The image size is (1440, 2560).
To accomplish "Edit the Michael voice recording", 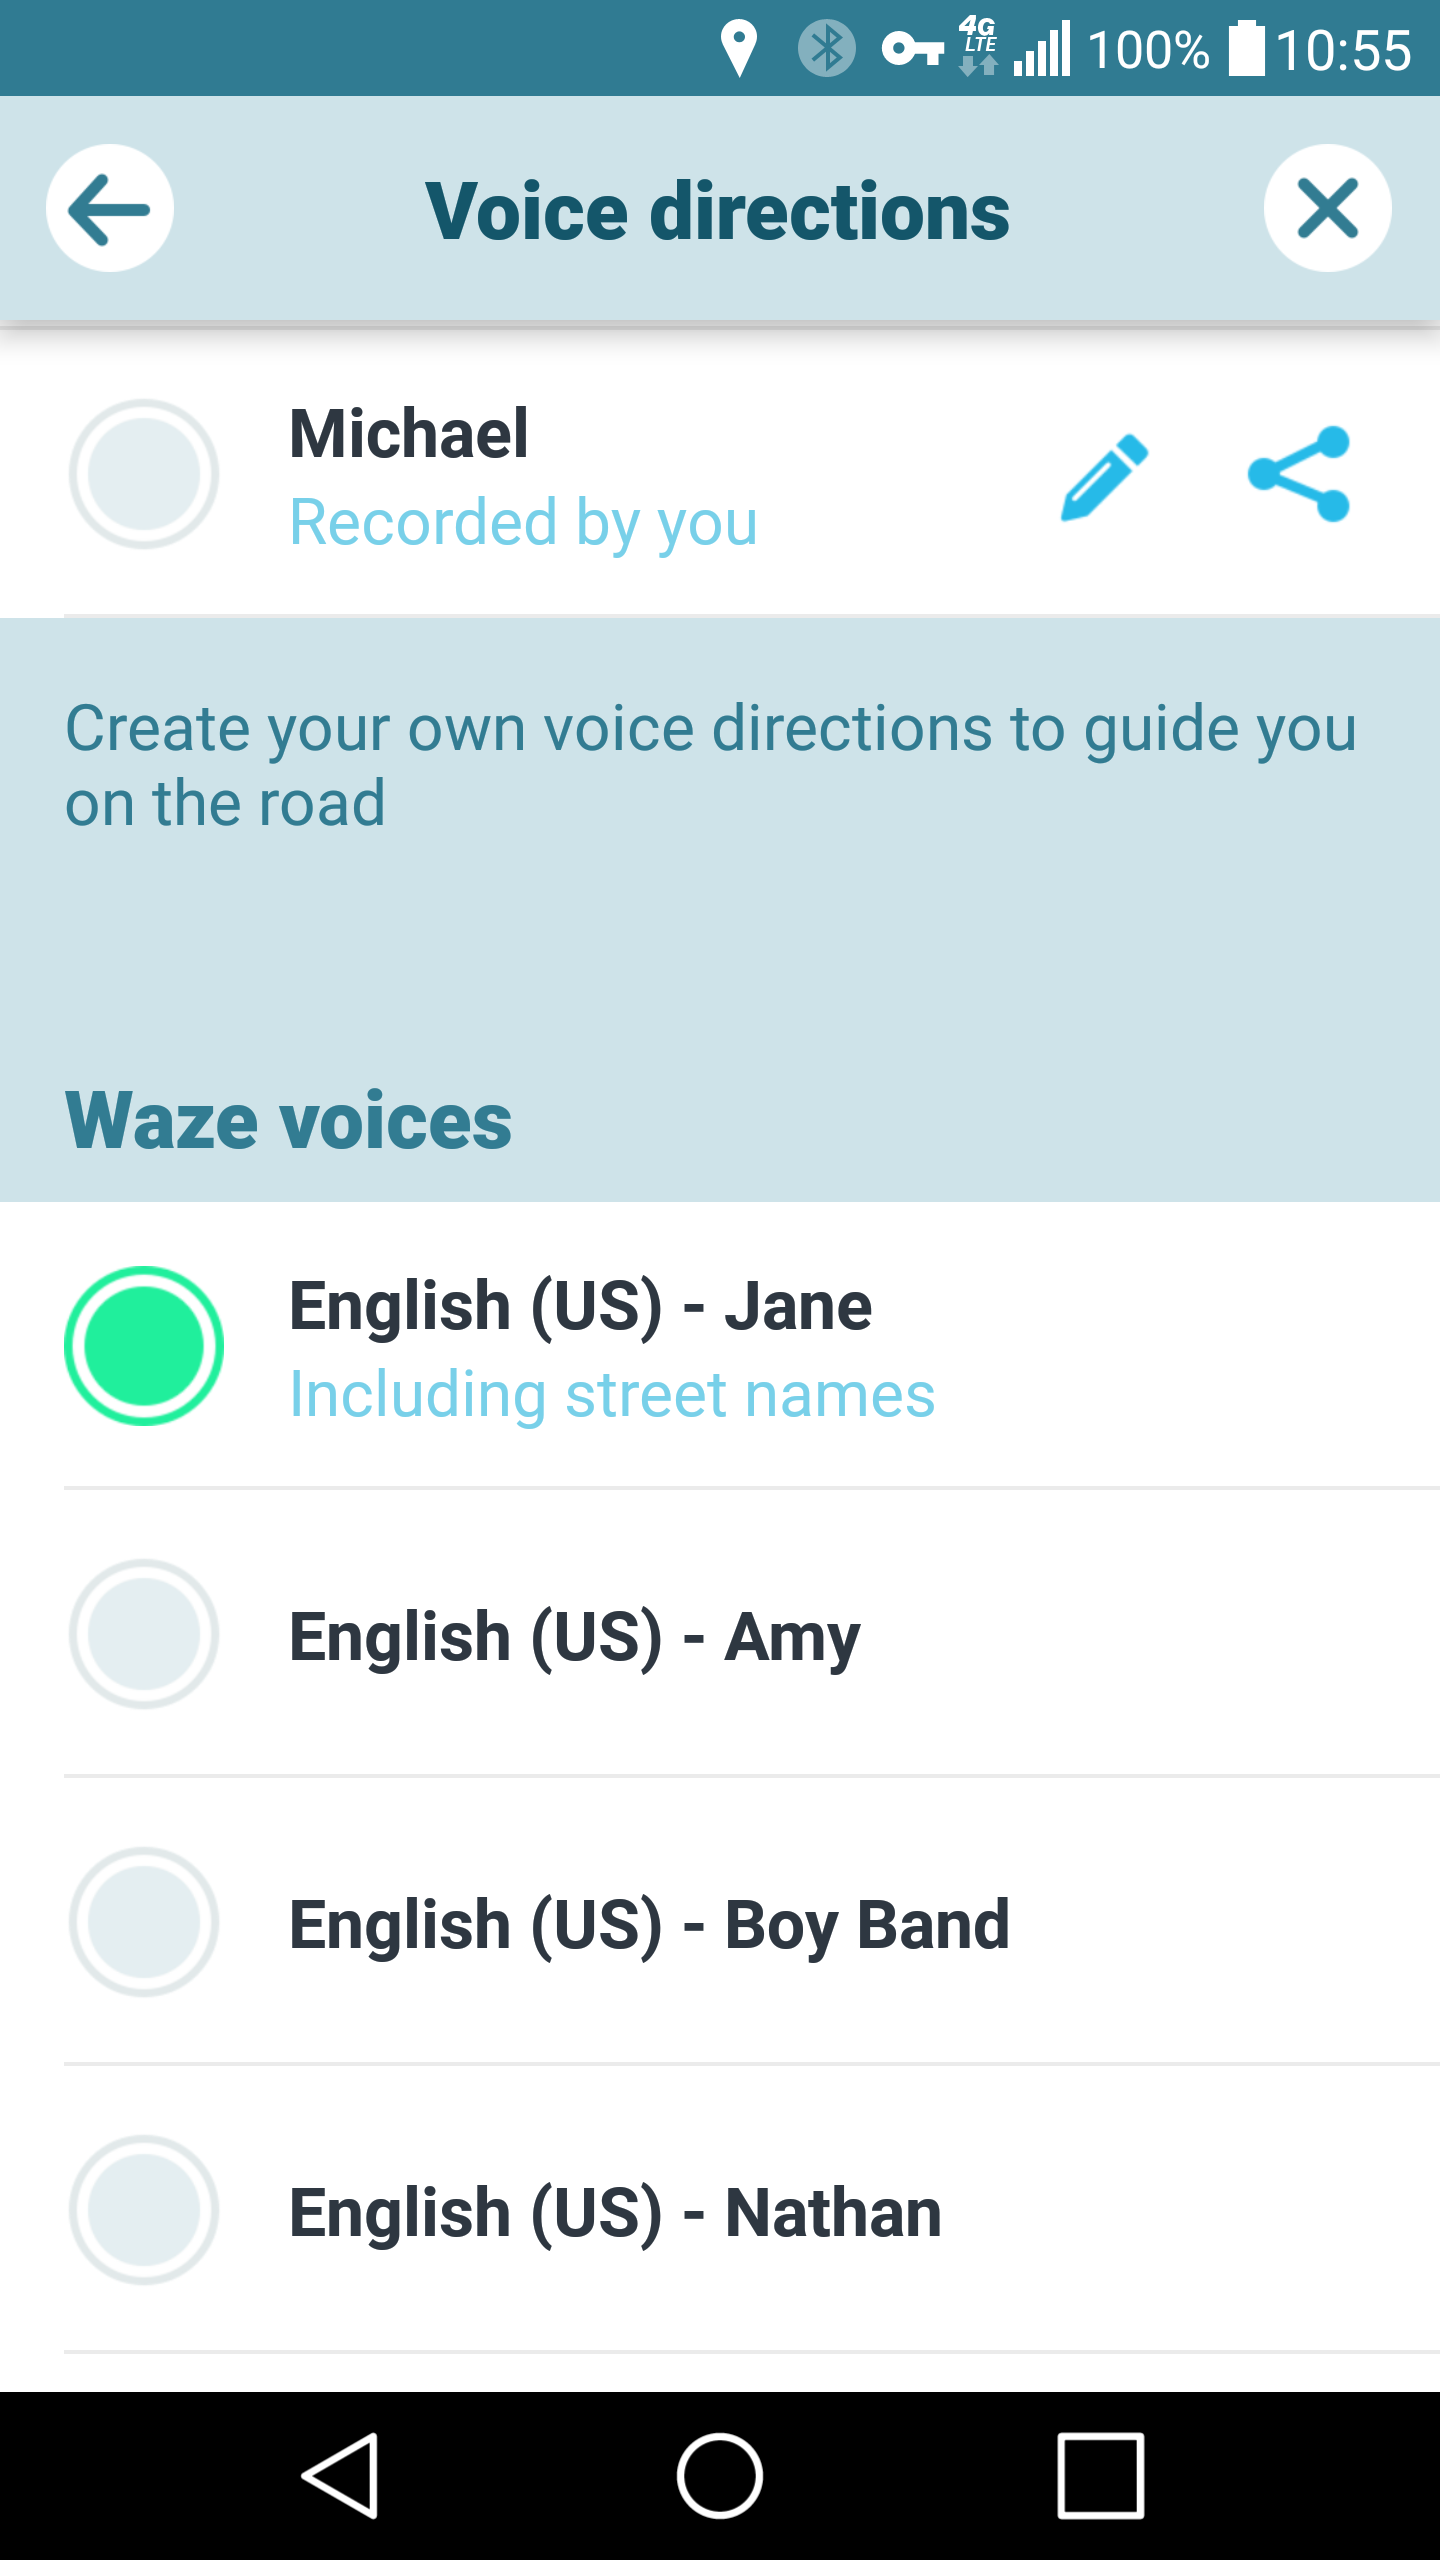I will click(1104, 476).
